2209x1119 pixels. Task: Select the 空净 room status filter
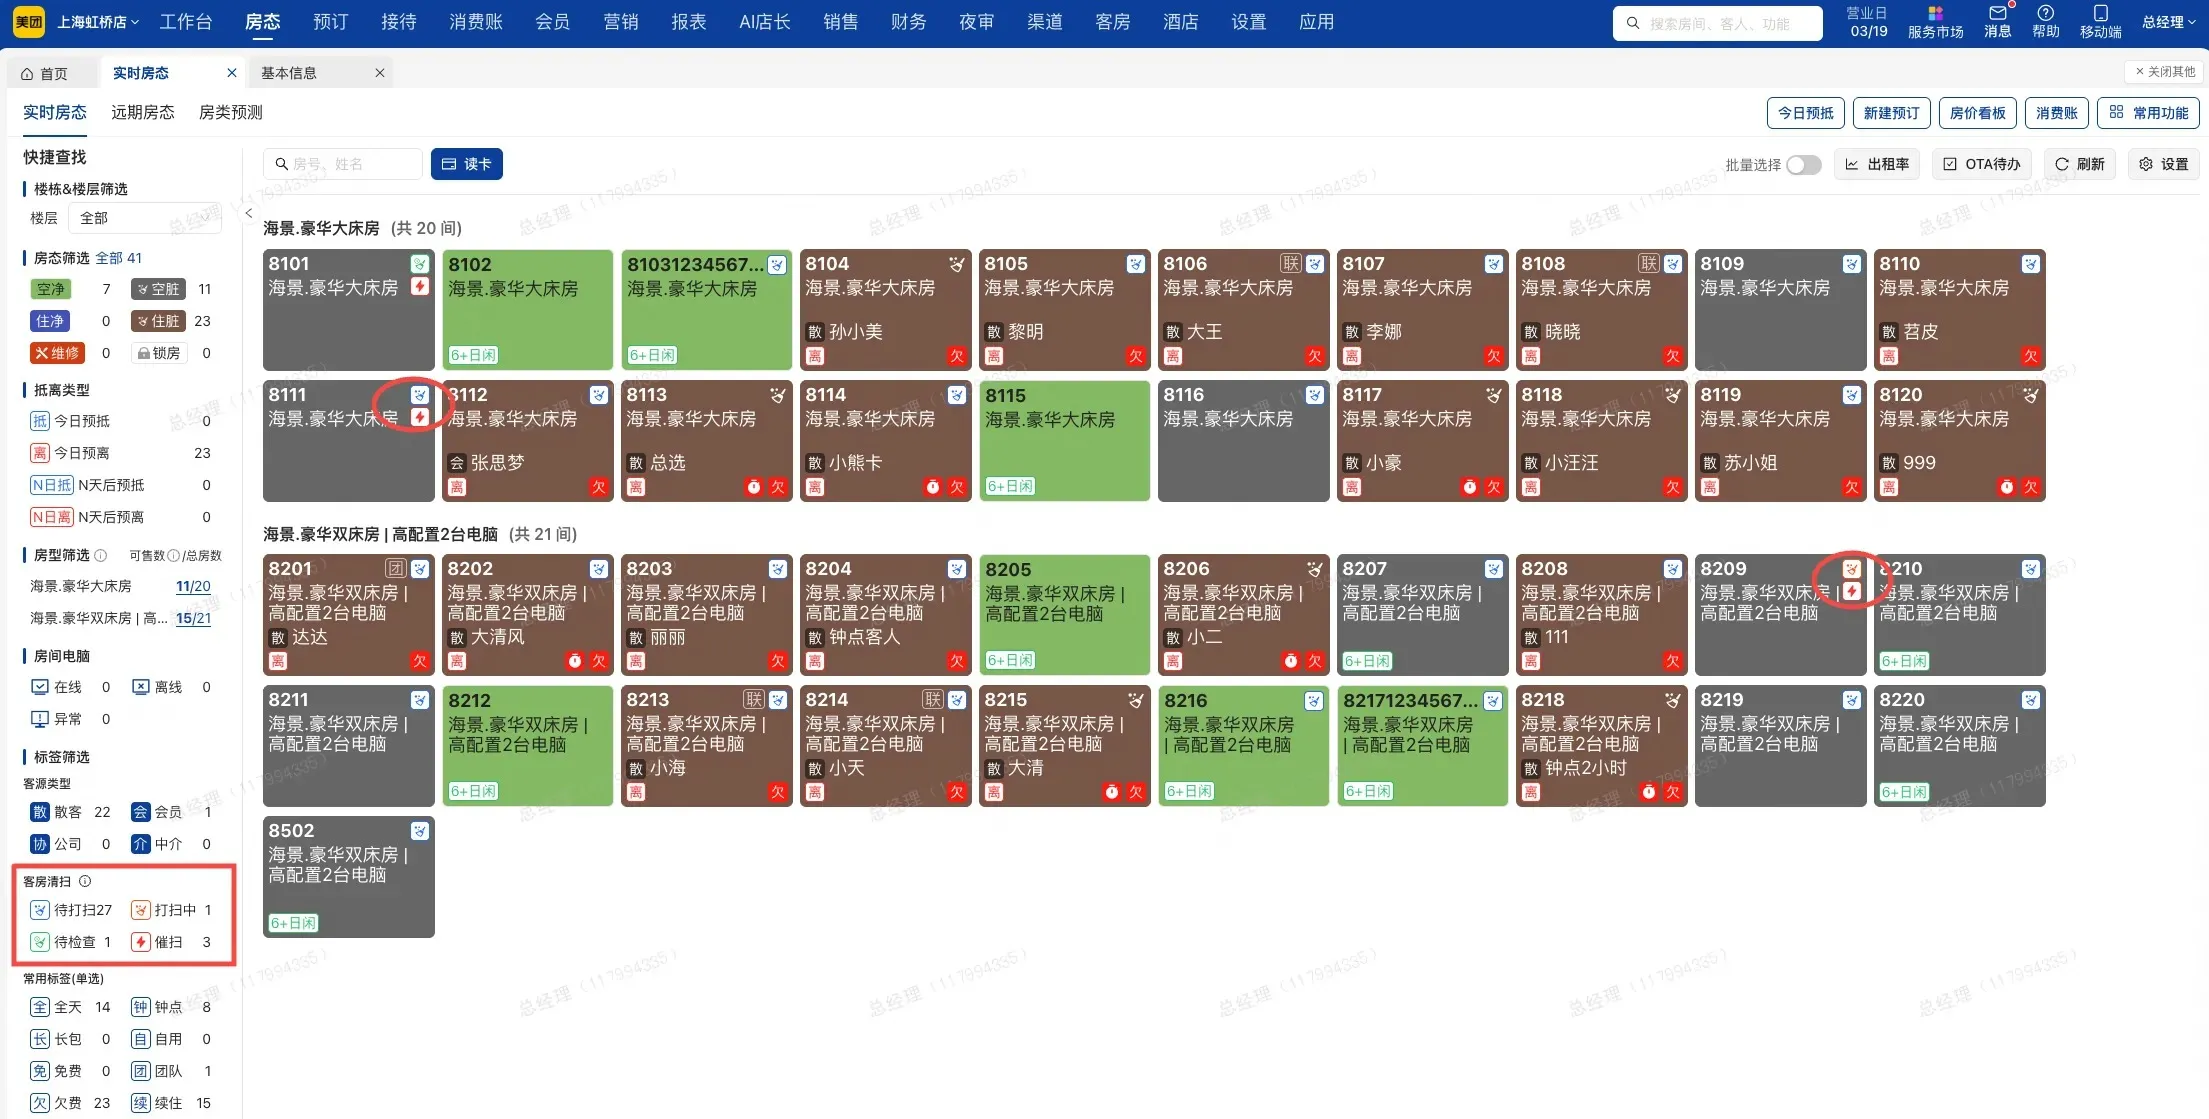tap(50, 288)
